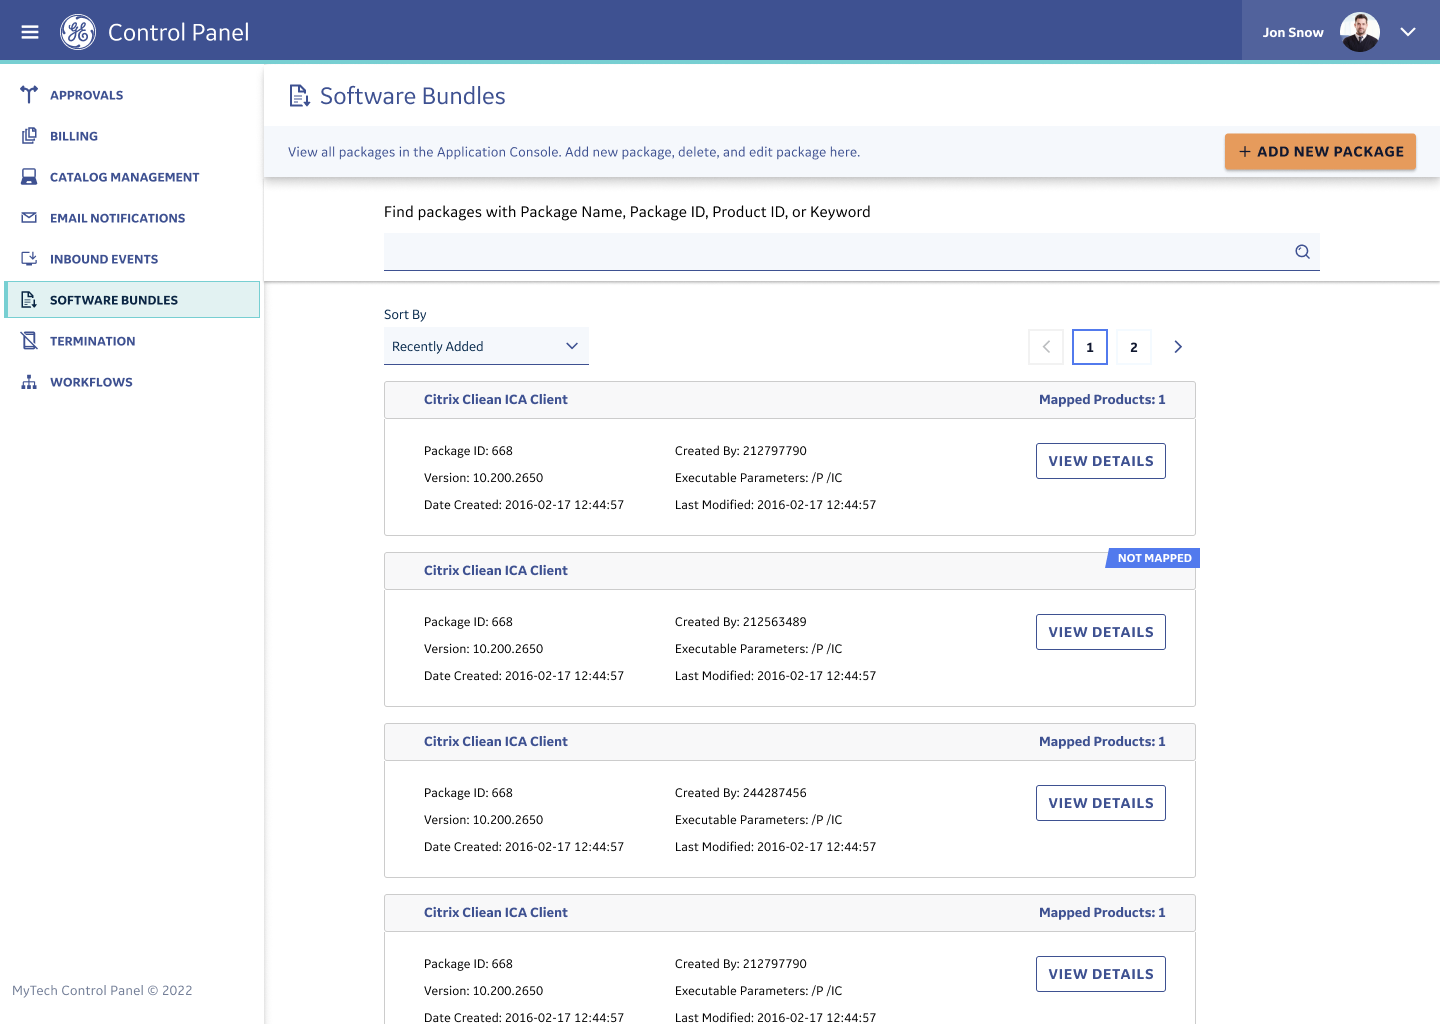
Task: Click Mapped Products: 1 on first card
Action: coord(1102,399)
